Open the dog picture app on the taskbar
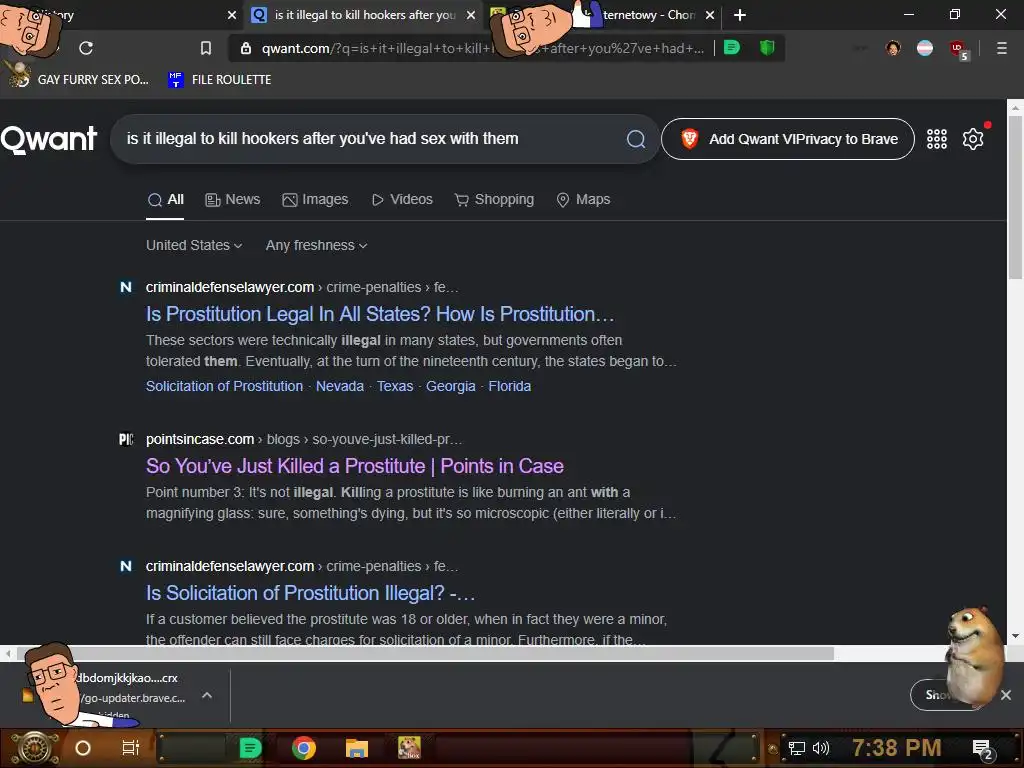The width and height of the screenshot is (1024, 768). pos(409,748)
